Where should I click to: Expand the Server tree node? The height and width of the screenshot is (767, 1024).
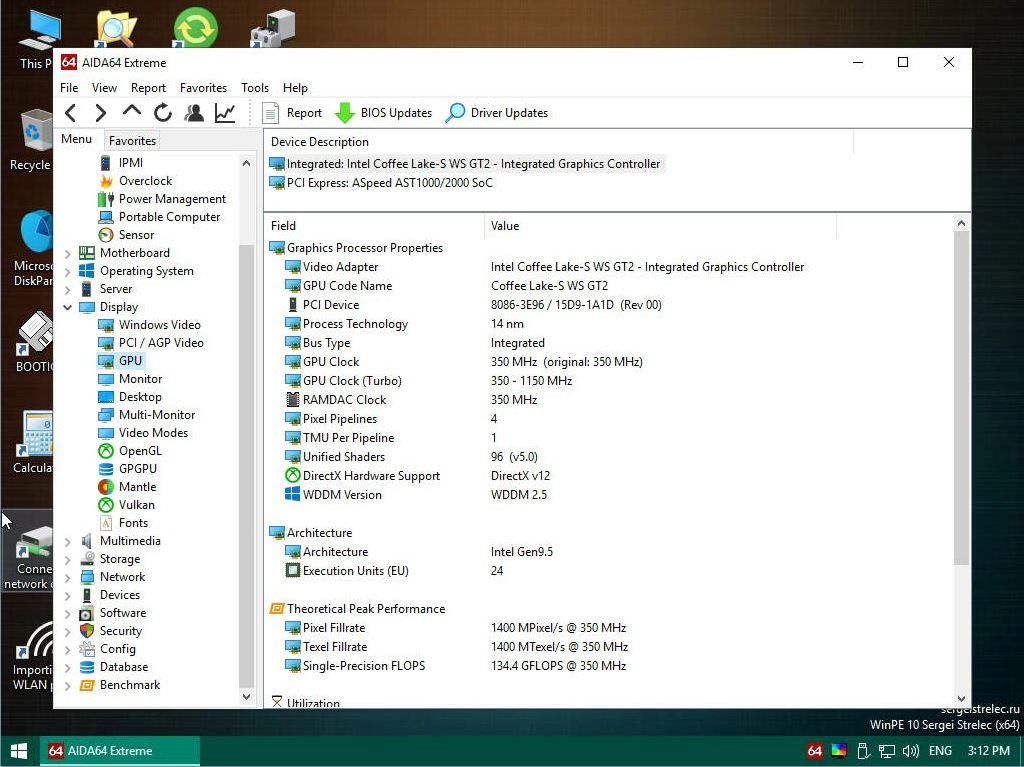(68, 289)
